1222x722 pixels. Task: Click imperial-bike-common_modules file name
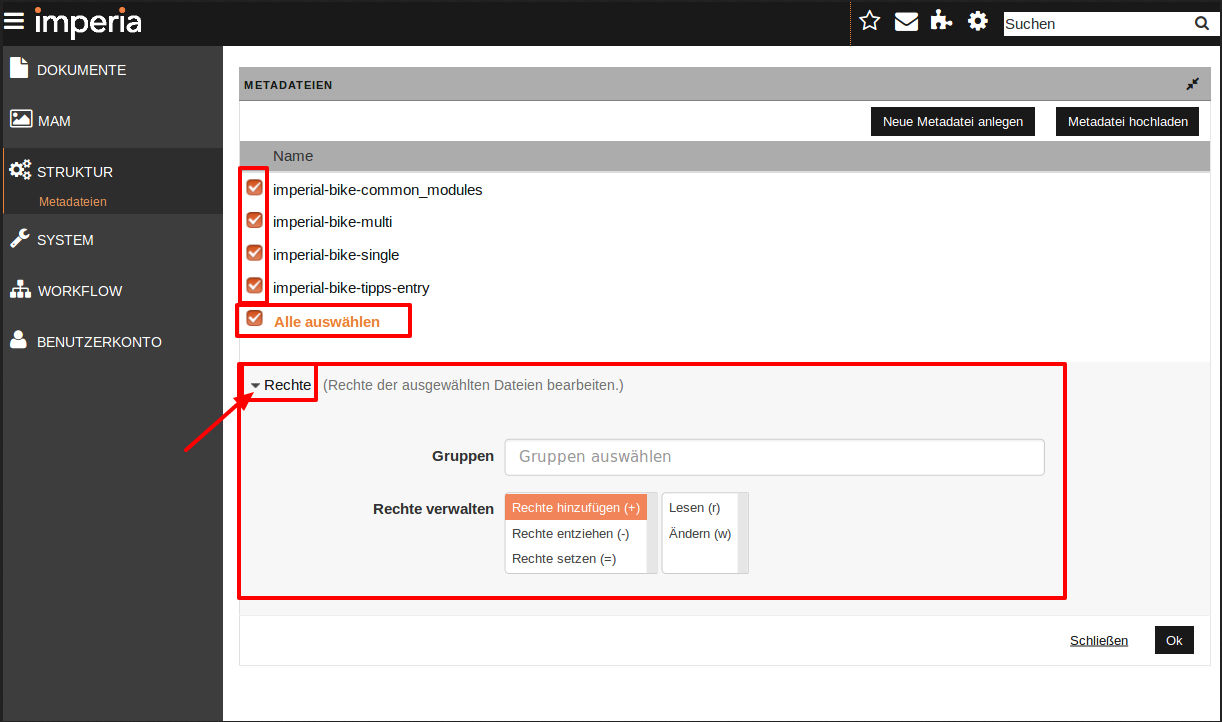[x=378, y=190]
